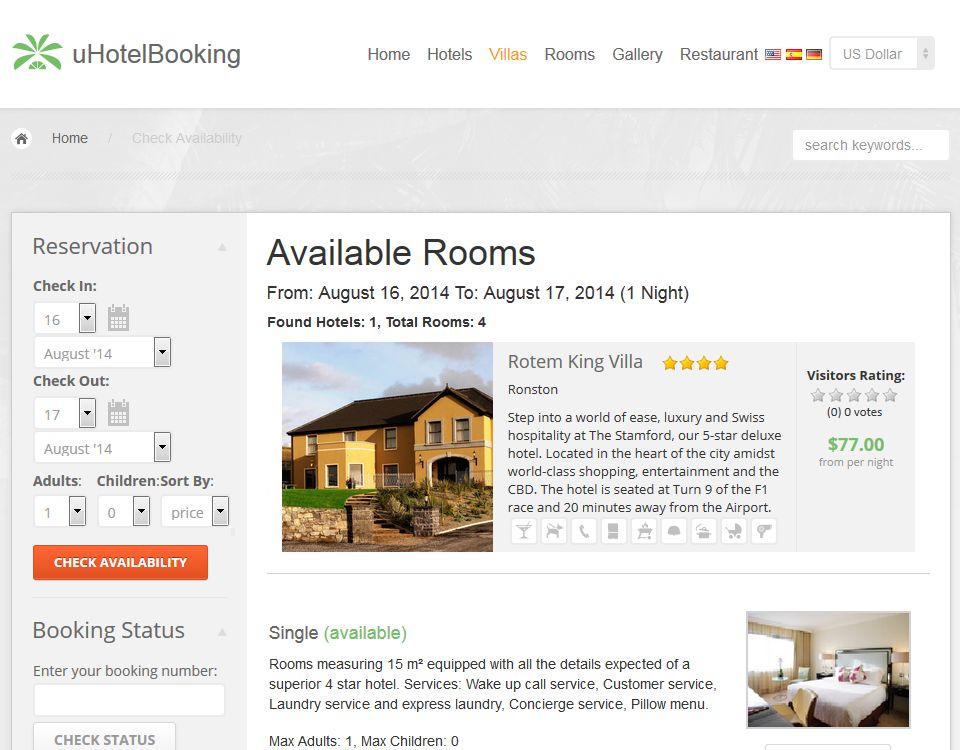Open the Rotem King Villa link
Viewport: 960px width, 750px height.
click(575, 362)
